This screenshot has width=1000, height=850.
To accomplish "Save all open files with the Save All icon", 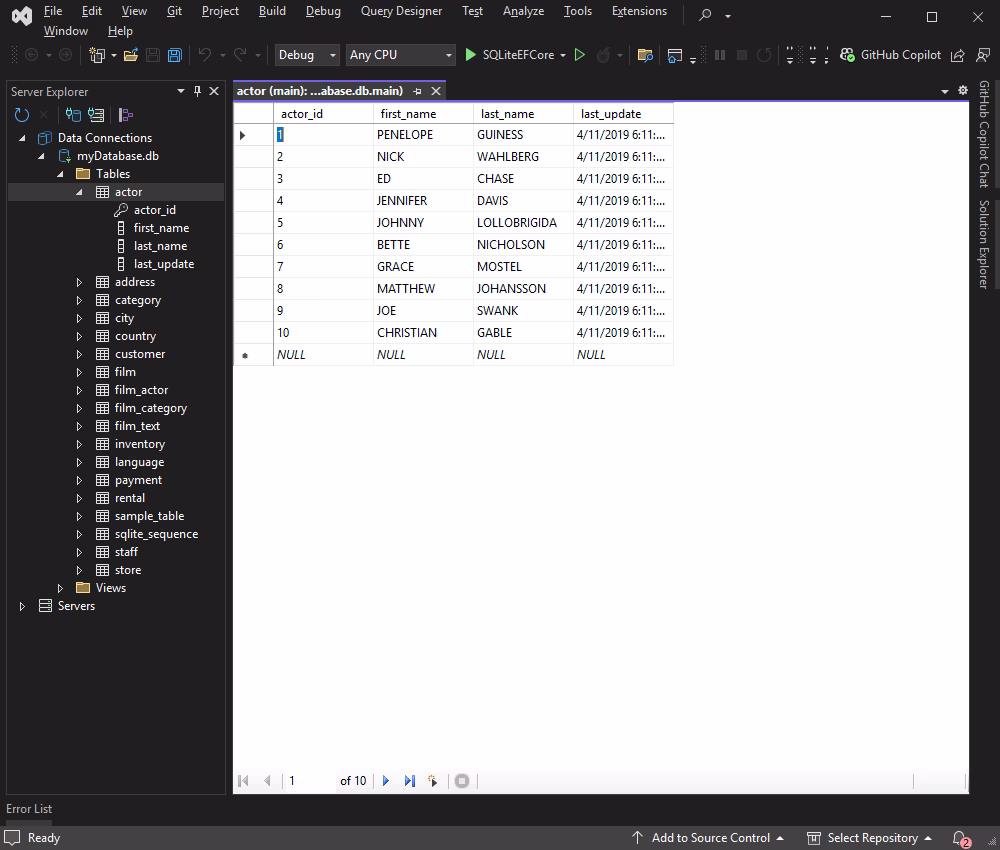I will 174,55.
